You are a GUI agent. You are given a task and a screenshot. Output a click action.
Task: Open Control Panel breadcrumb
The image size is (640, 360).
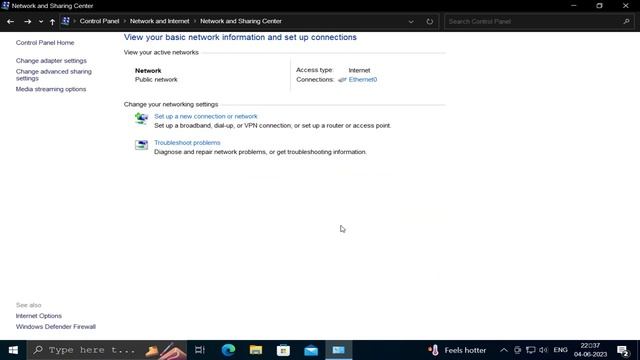99,21
